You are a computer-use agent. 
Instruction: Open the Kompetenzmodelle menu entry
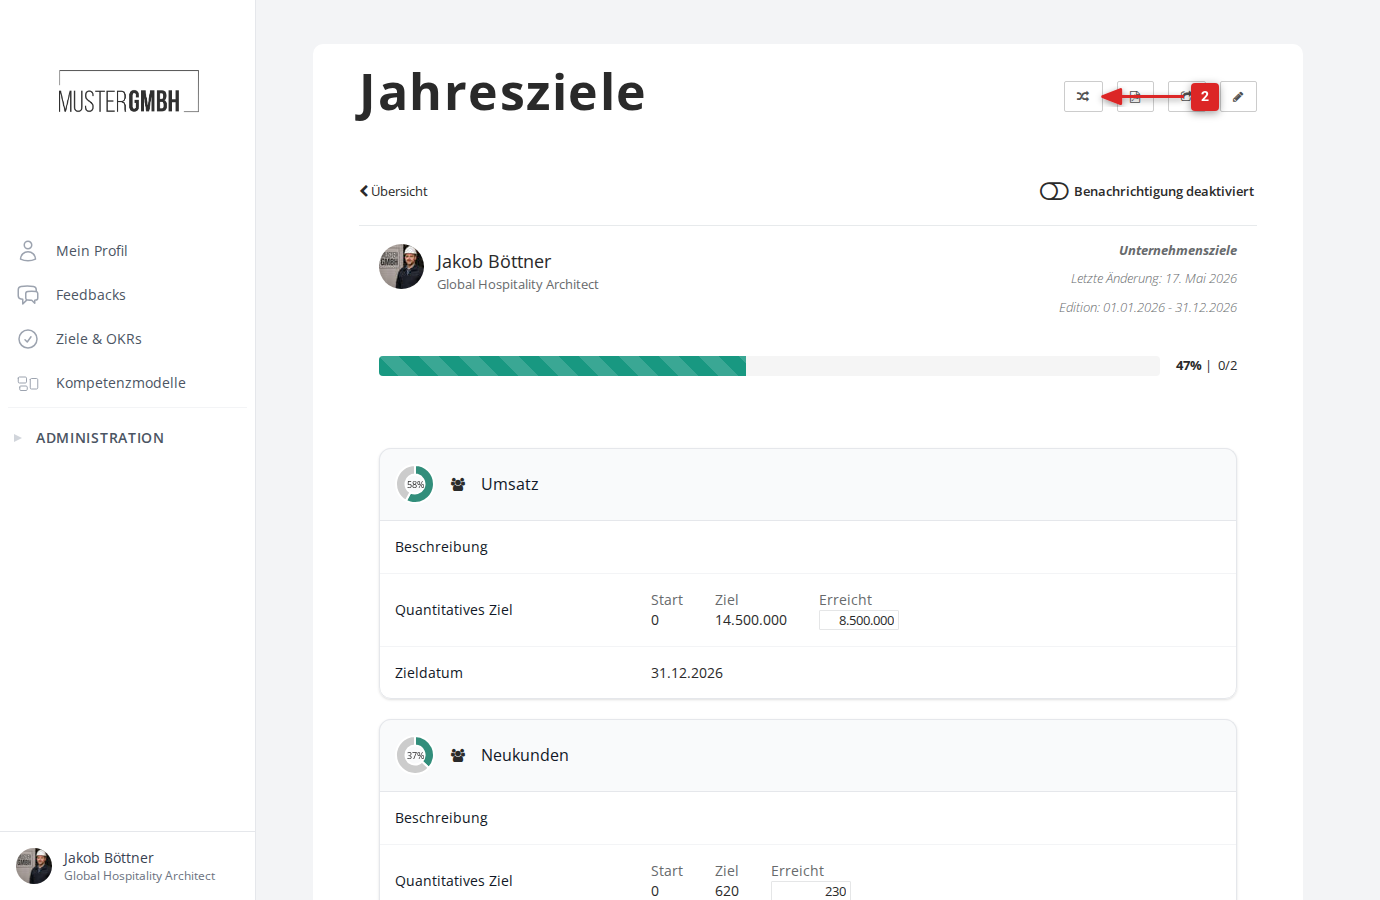point(120,383)
